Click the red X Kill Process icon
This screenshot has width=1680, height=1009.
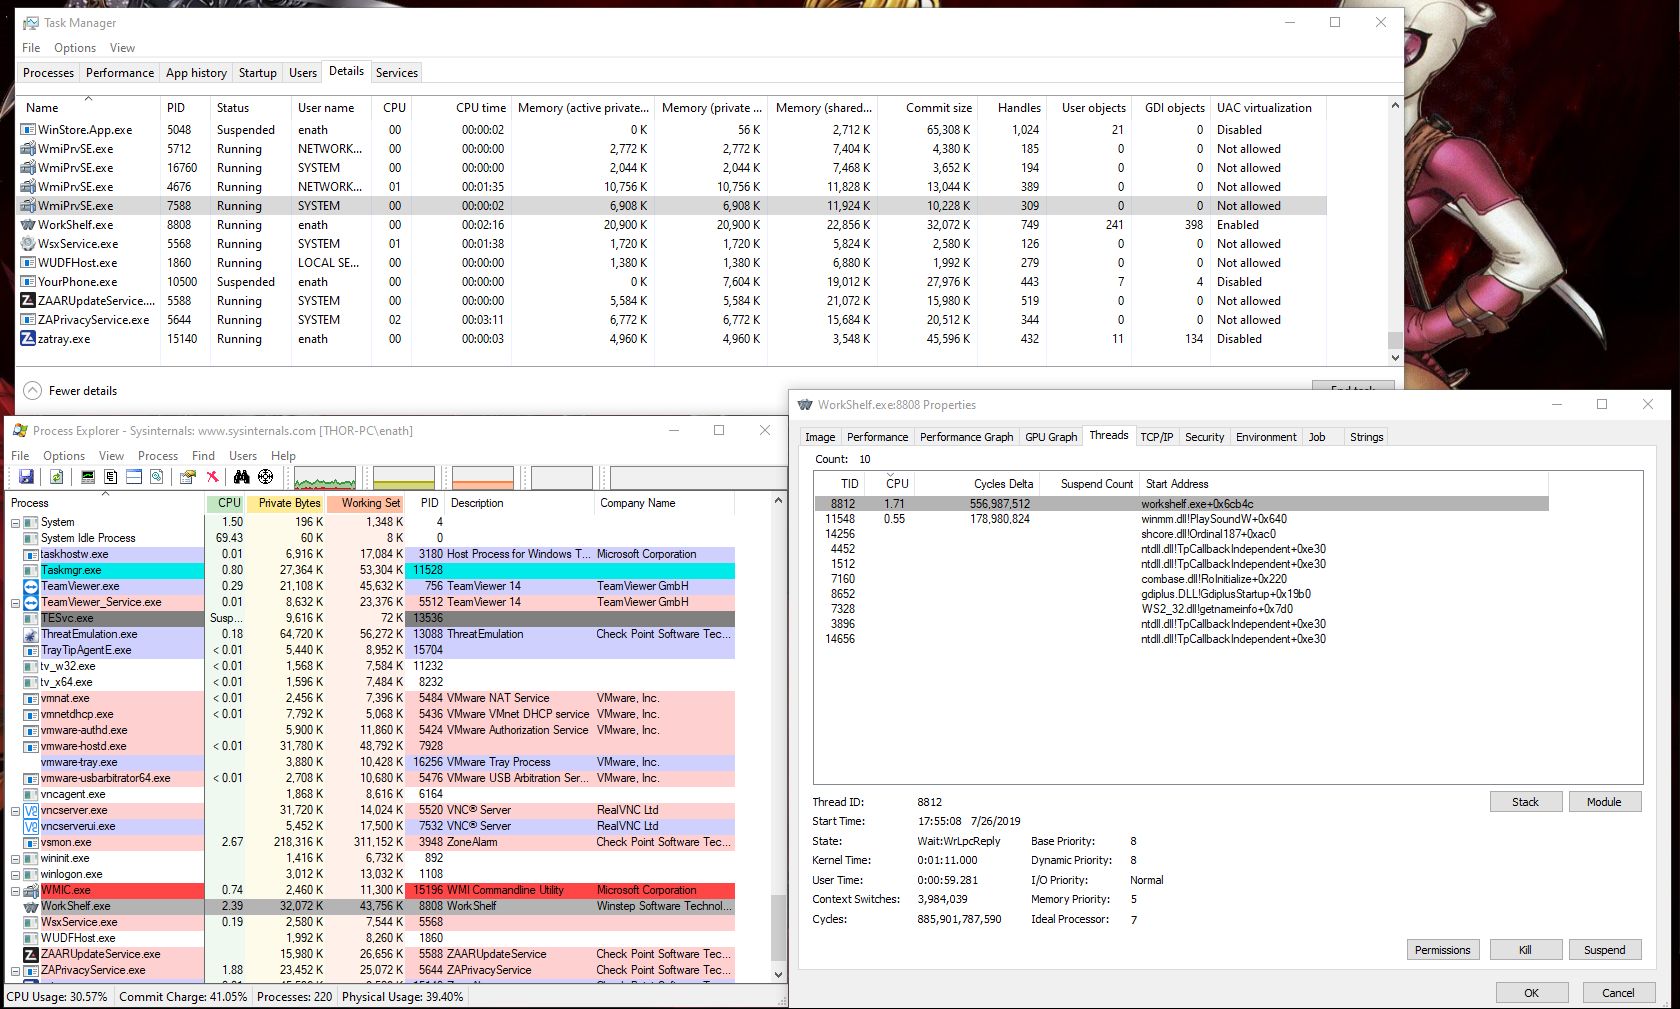[212, 477]
